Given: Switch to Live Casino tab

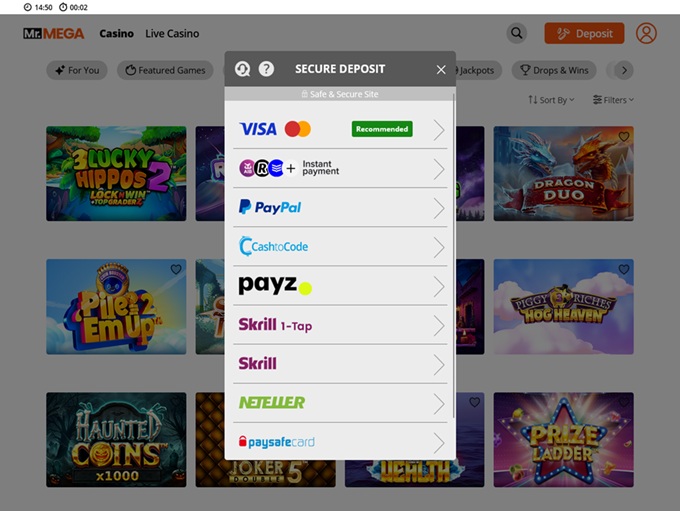Looking at the screenshot, I should point(172,33).
